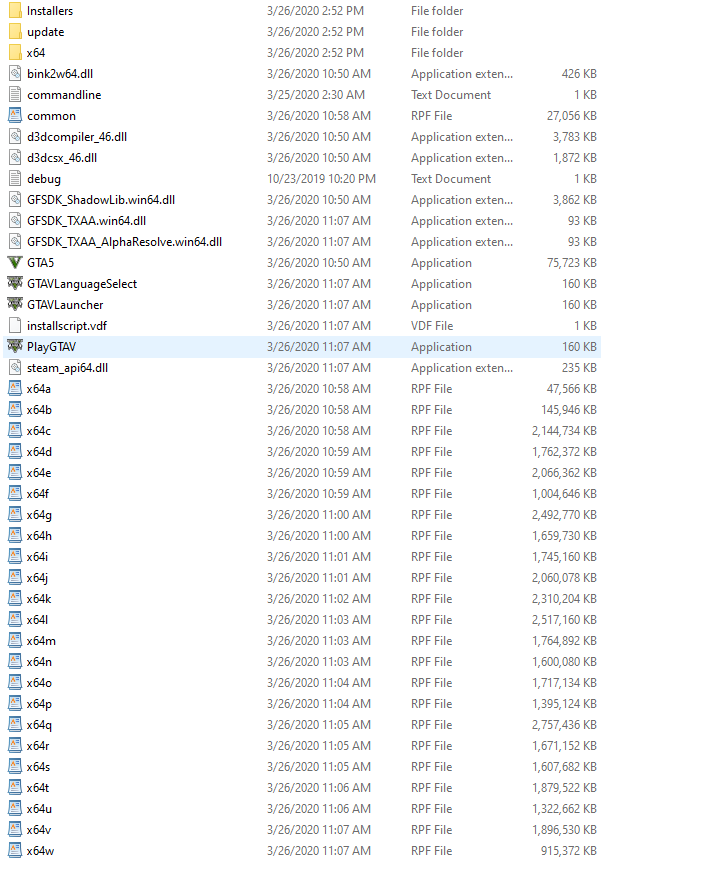Click the VDF File type label
The width and height of the screenshot is (717, 871).
coord(432,326)
